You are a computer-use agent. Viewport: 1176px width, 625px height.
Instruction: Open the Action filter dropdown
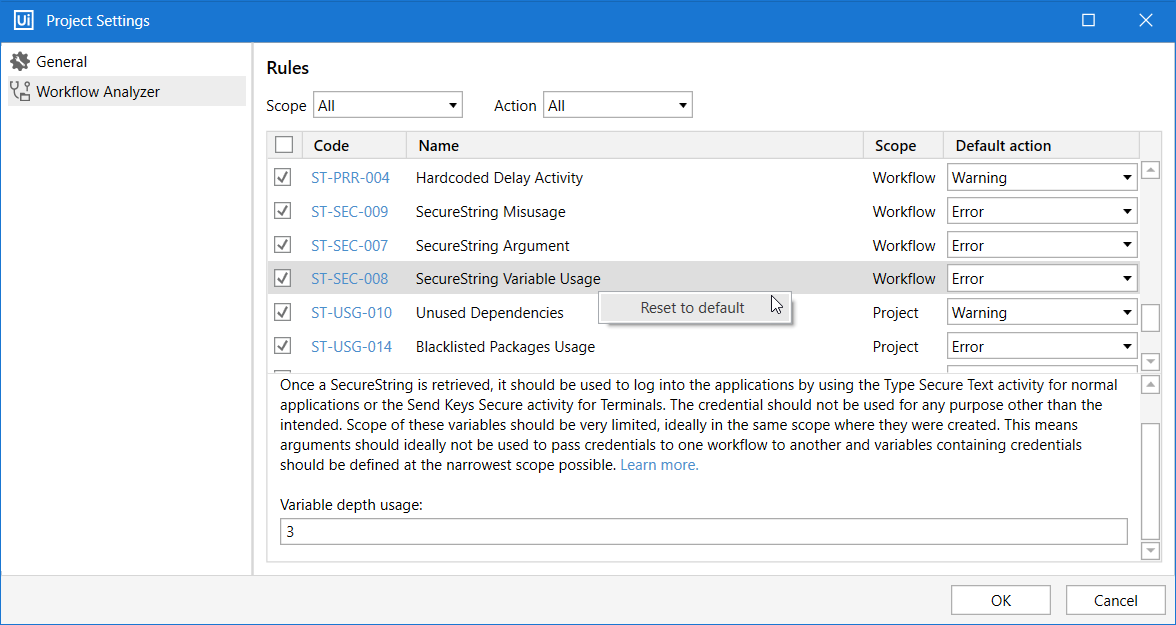617,105
